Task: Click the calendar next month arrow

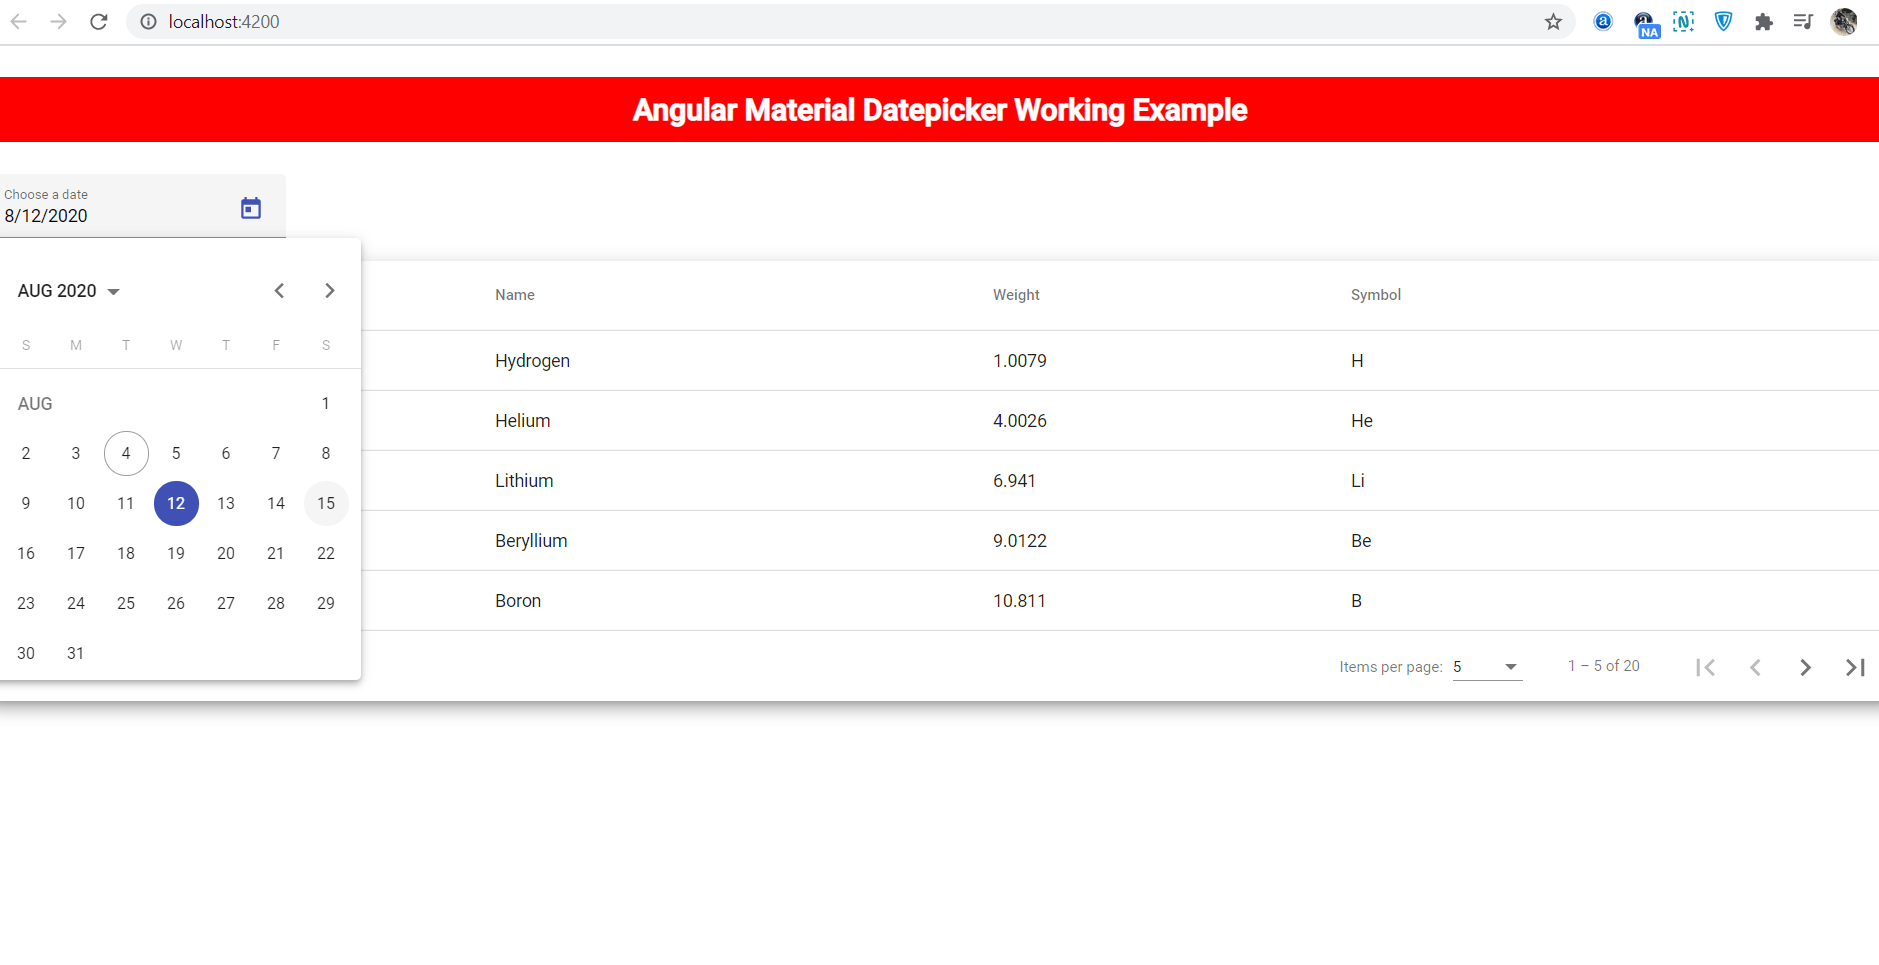Action: [x=329, y=290]
